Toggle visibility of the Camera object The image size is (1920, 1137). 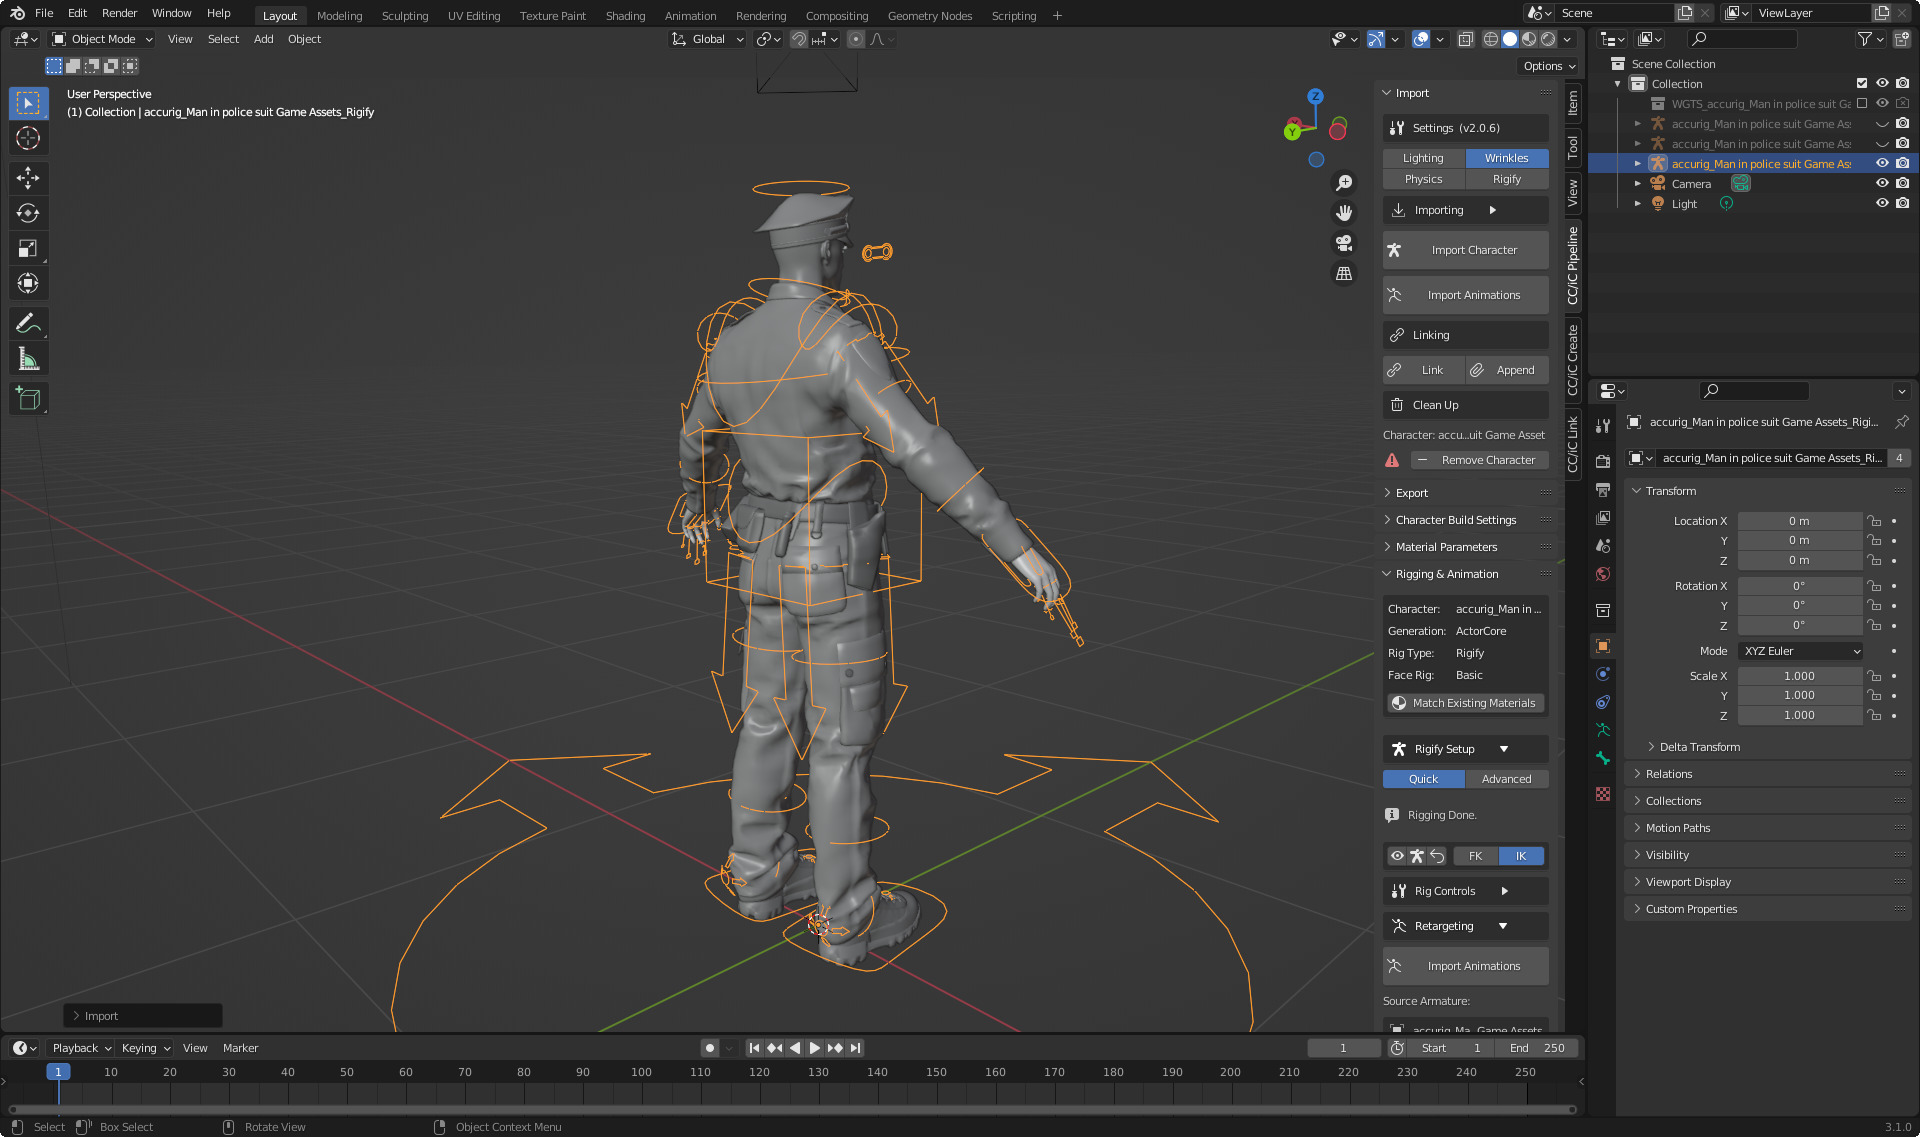pos(1882,183)
